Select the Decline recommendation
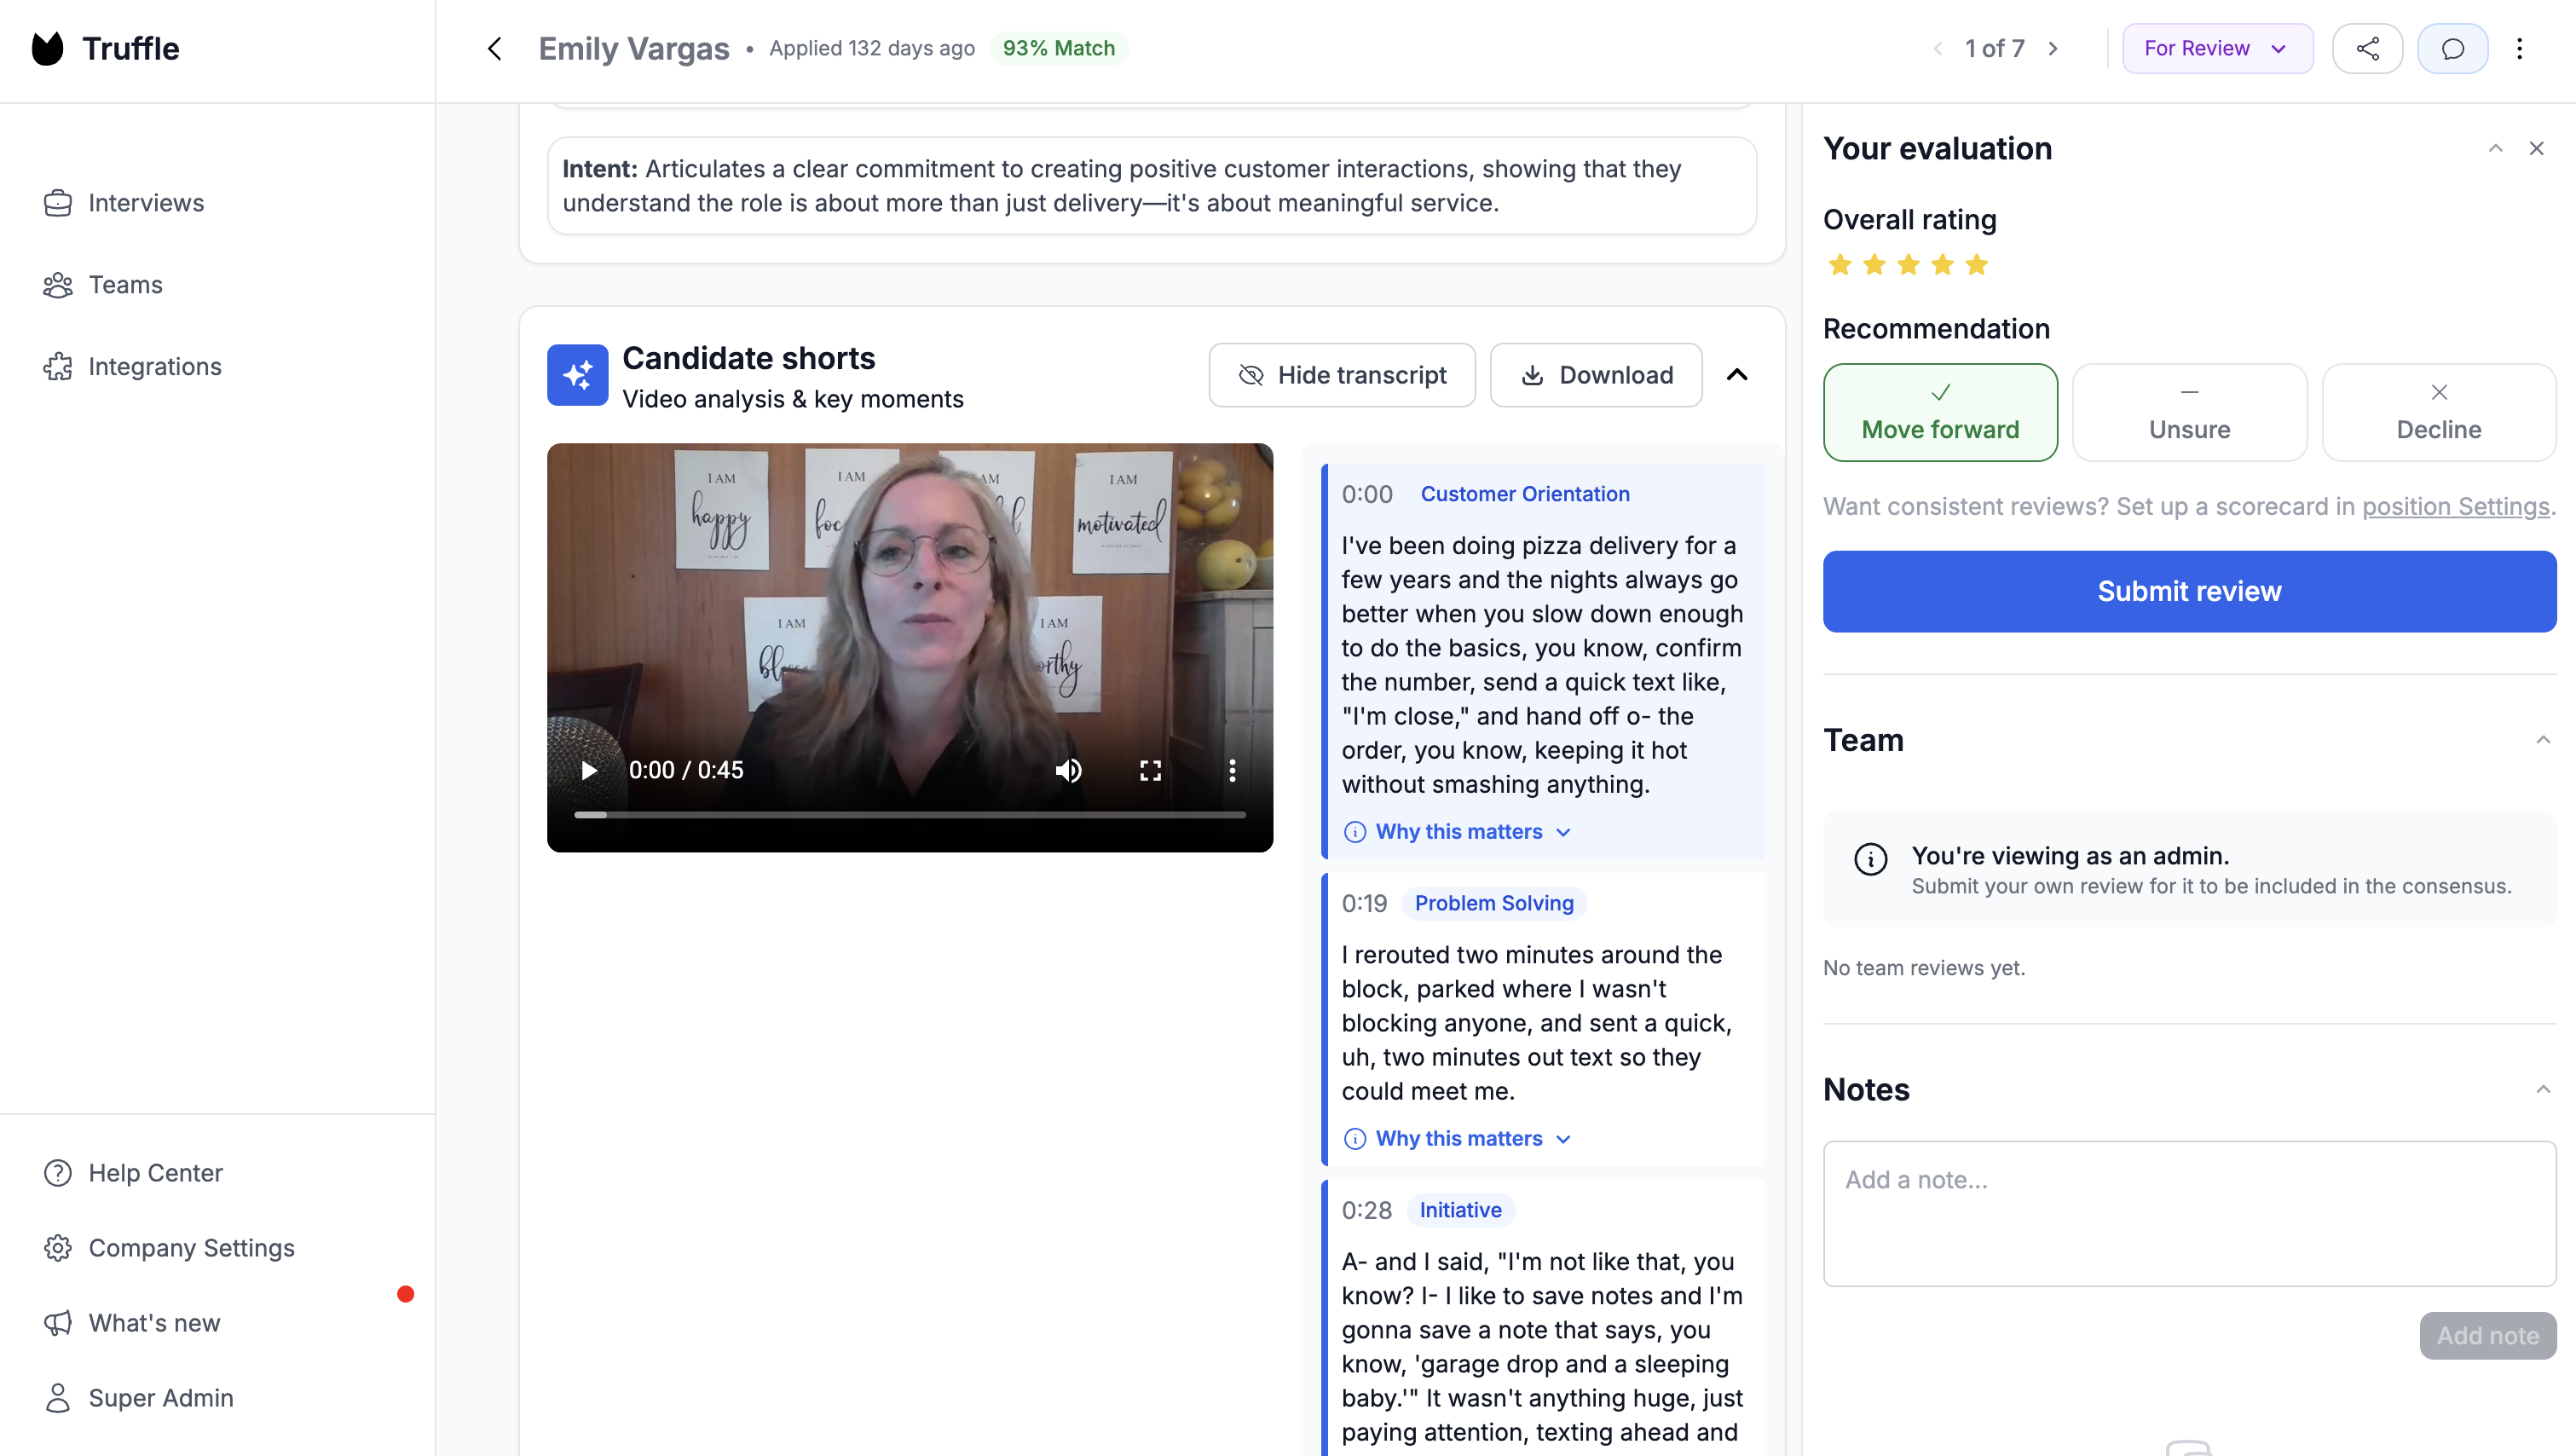This screenshot has width=2576, height=1456. pos(2438,413)
